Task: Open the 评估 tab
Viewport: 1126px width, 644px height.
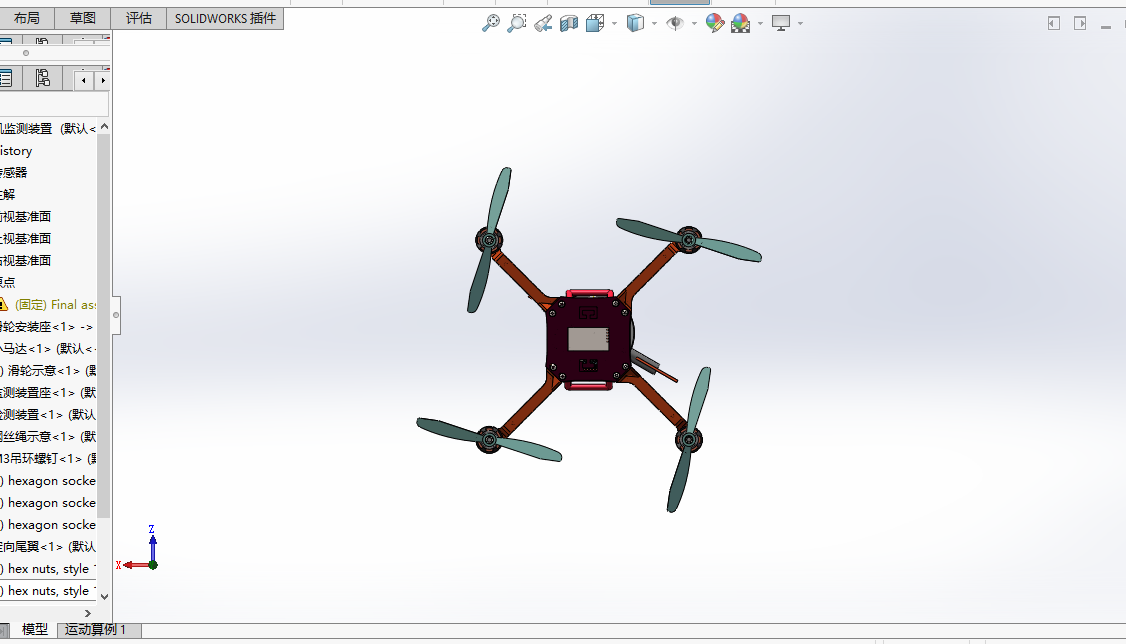Action: (139, 18)
